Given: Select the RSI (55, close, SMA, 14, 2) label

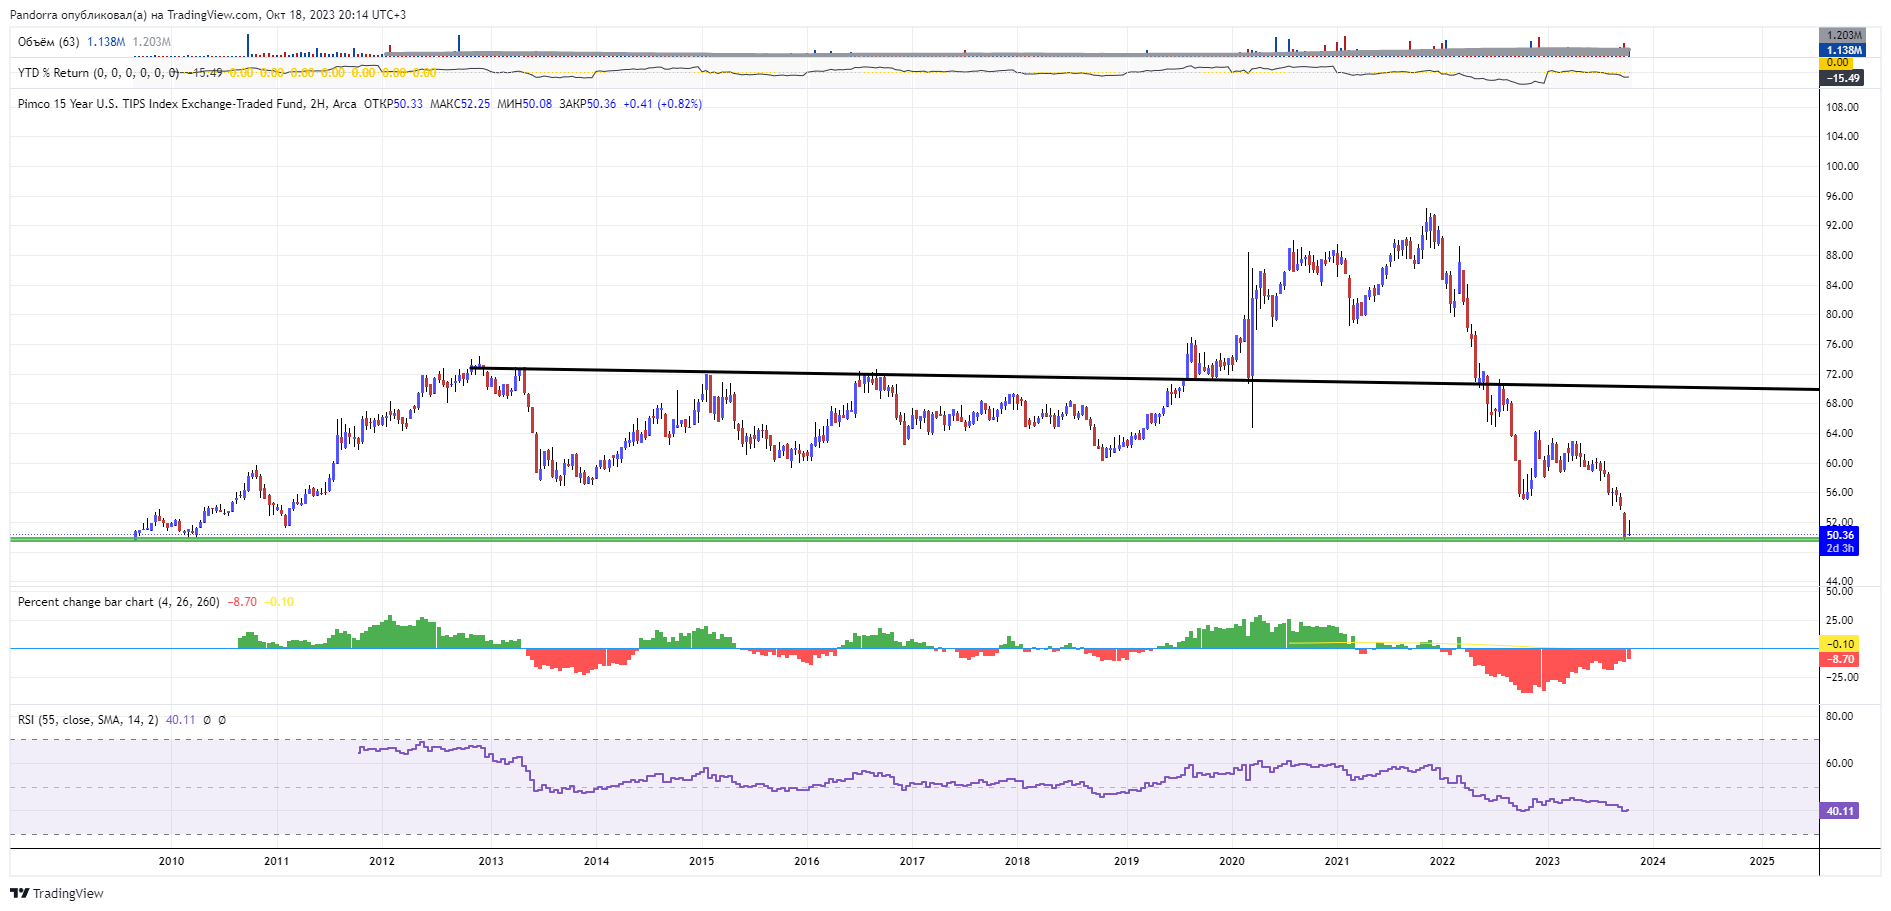Looking at the screenshot, I should (x=88, y=720).
